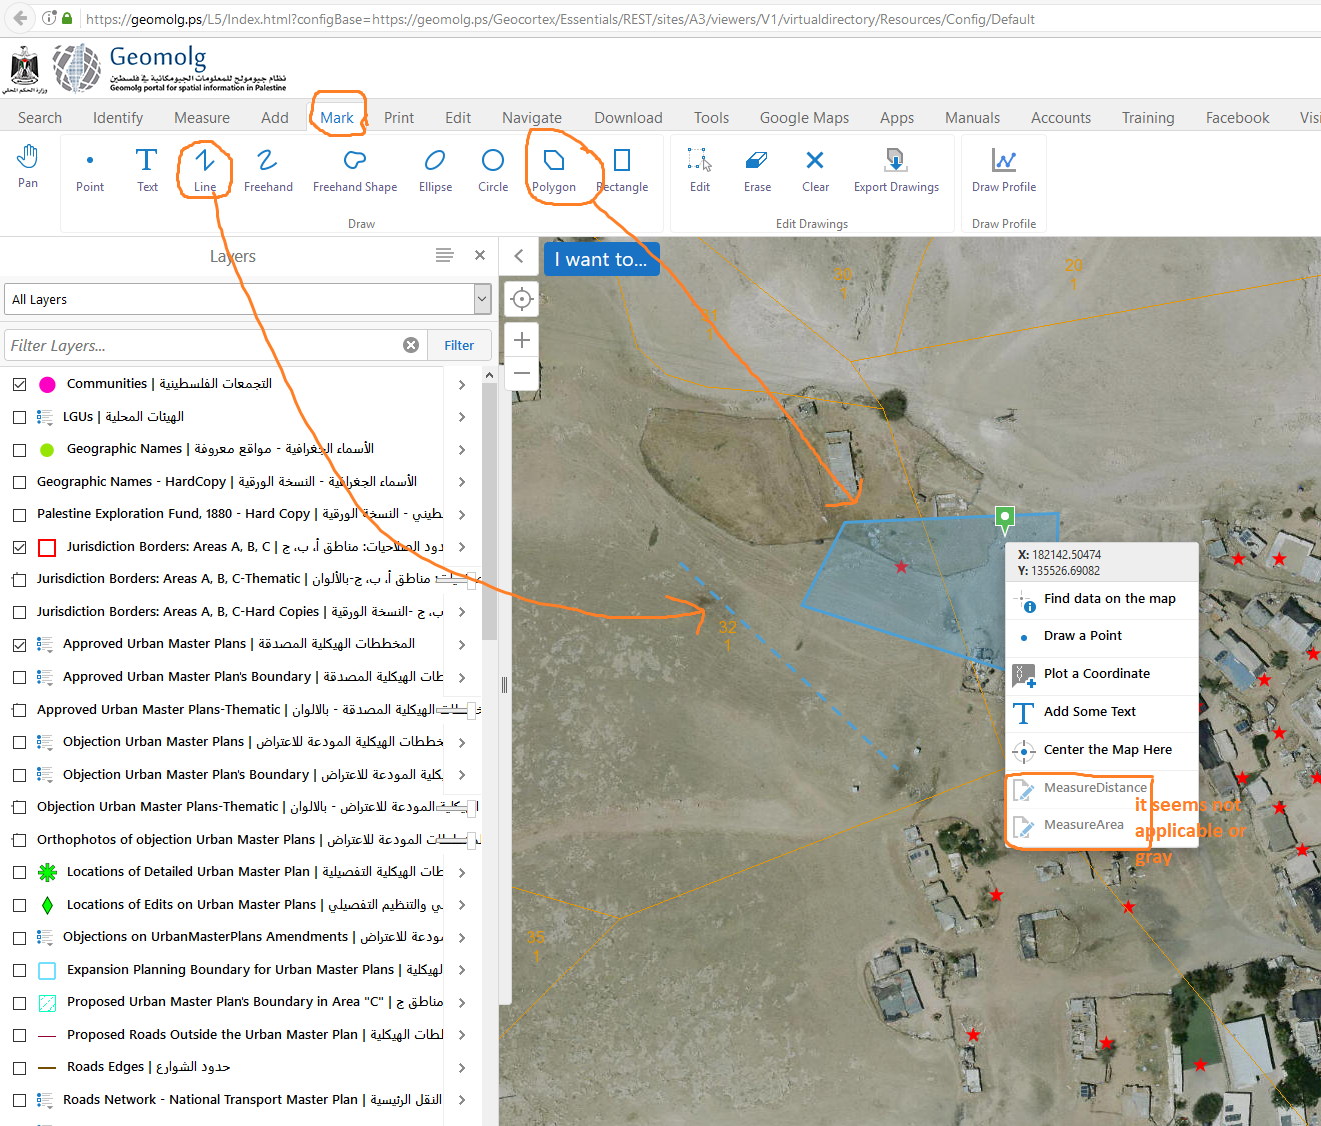Switch to the Measure tab

coord(202,117)
